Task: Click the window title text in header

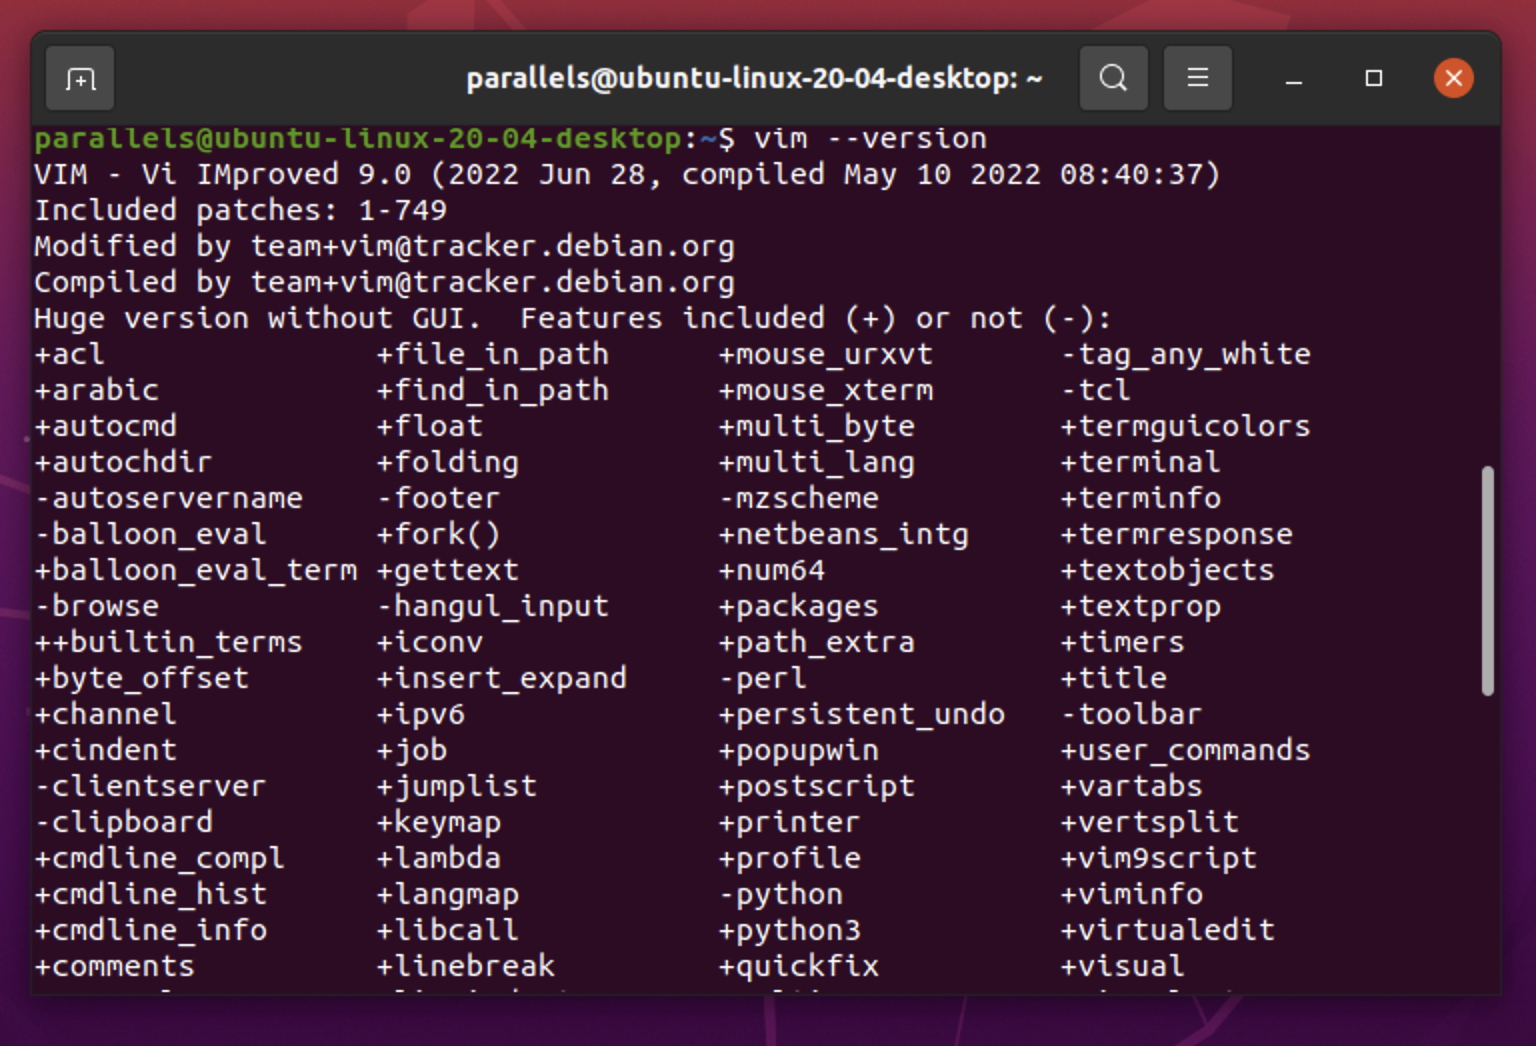Action: click(754, 78)
